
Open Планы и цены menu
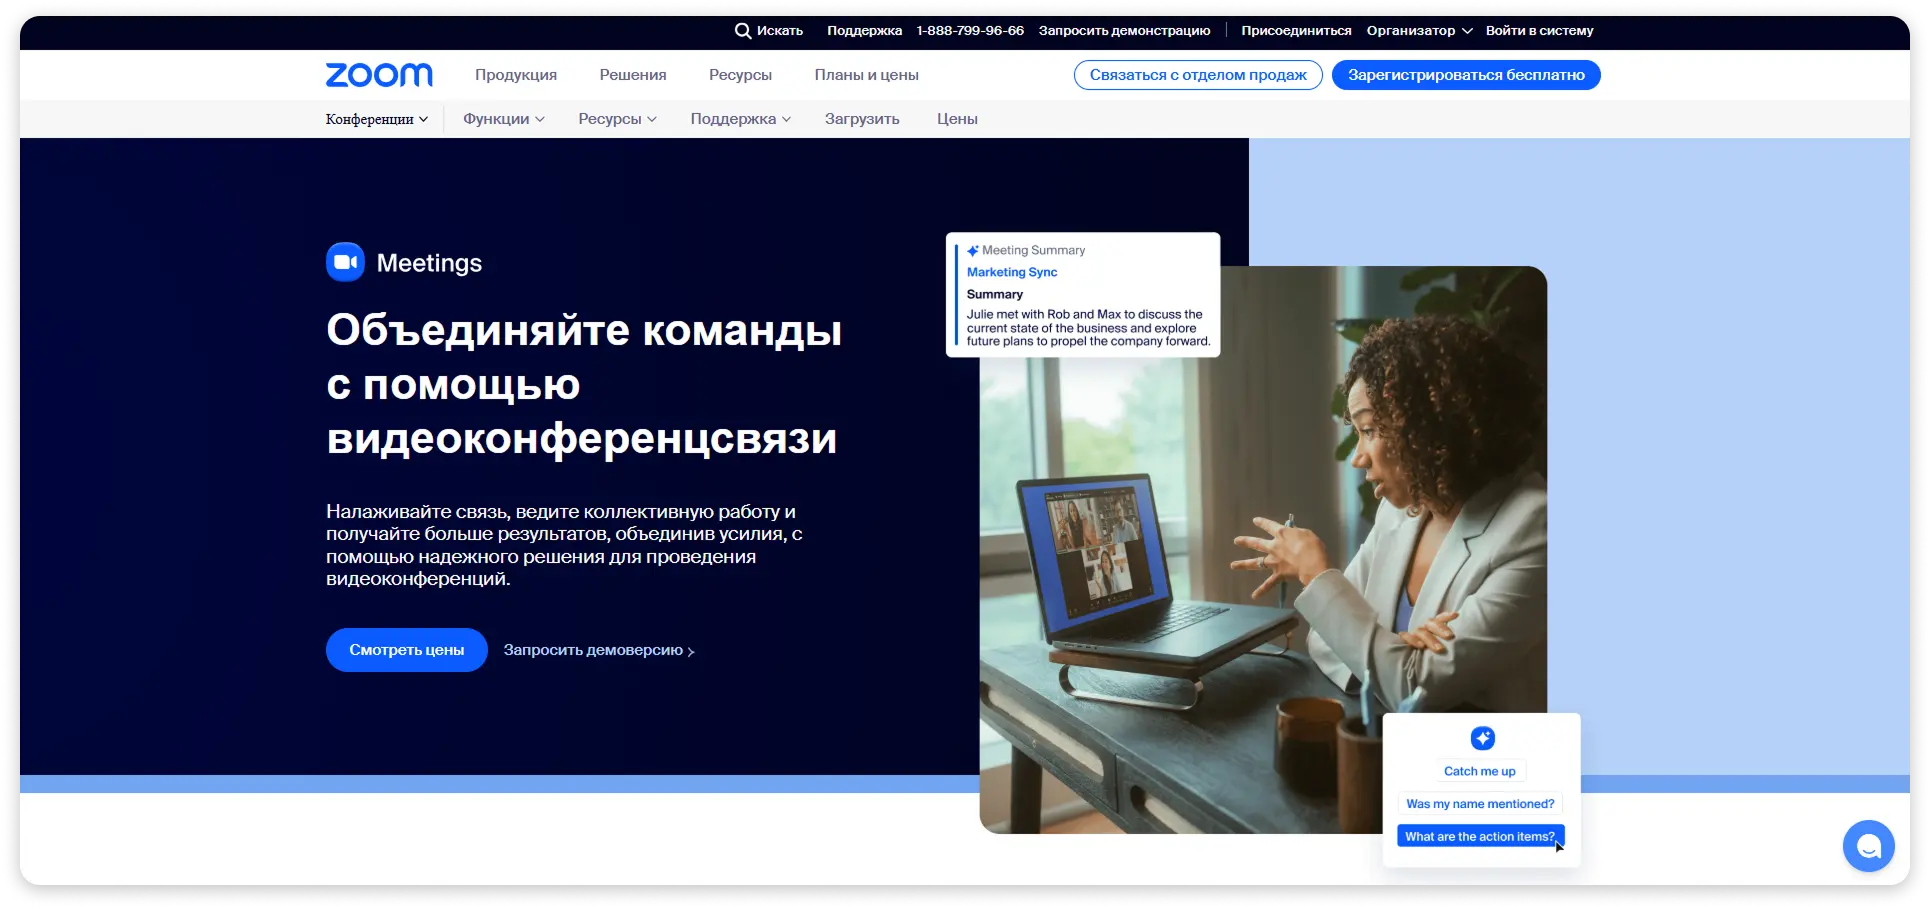coord(866,75)
